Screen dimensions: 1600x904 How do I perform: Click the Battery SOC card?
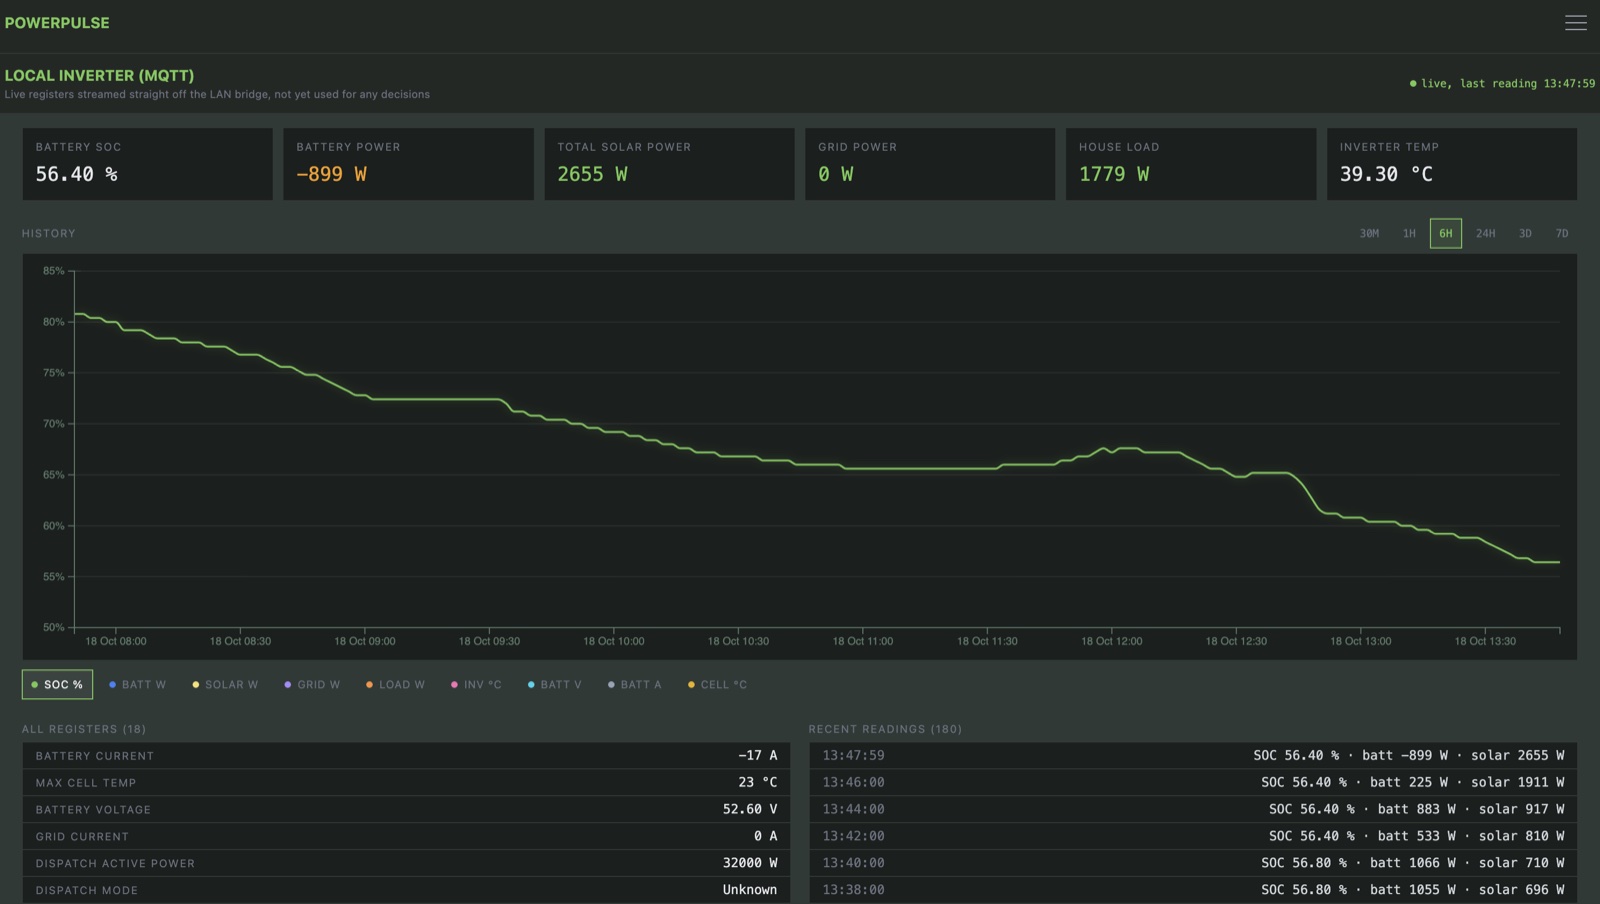pos(147,164)
